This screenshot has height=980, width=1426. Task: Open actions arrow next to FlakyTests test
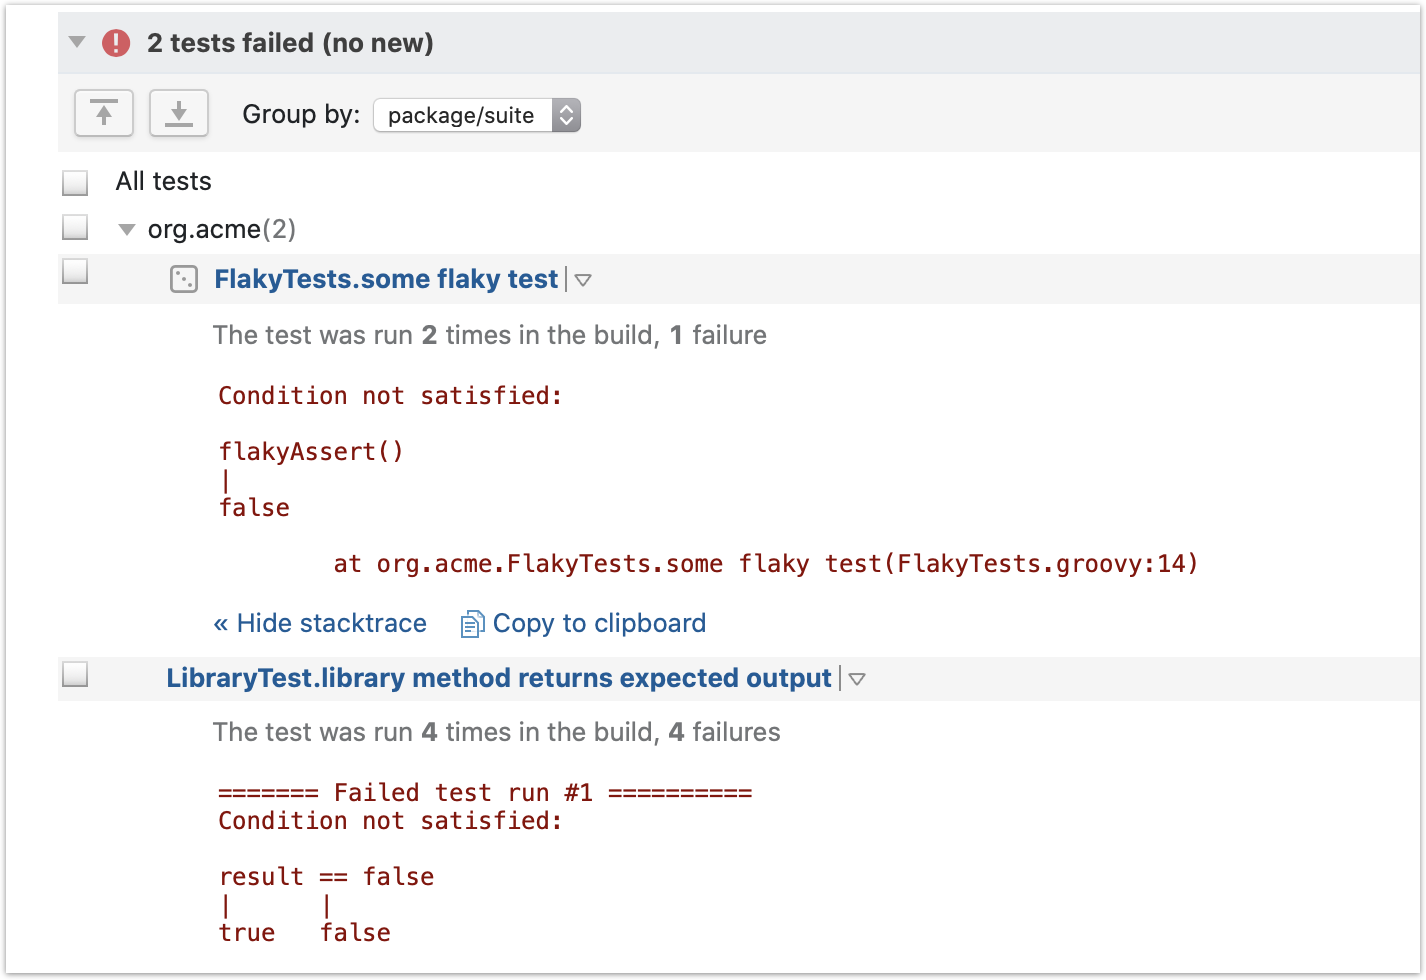tap(583, 280)
